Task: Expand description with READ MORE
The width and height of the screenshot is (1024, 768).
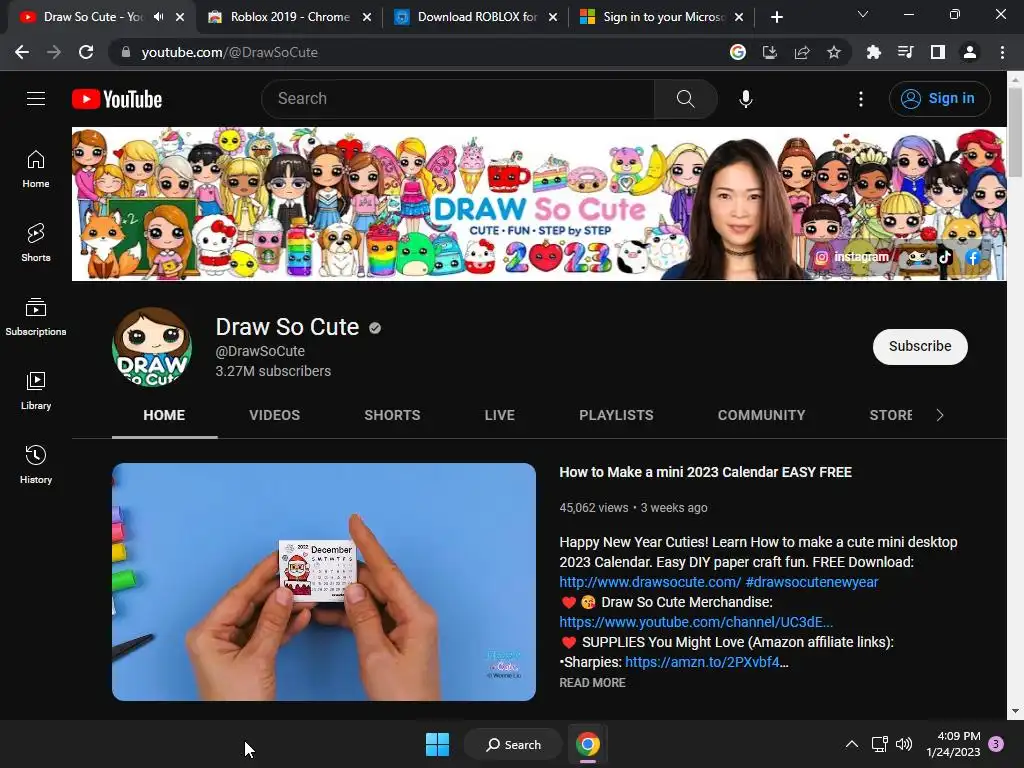Action: [x=592, y=682]
